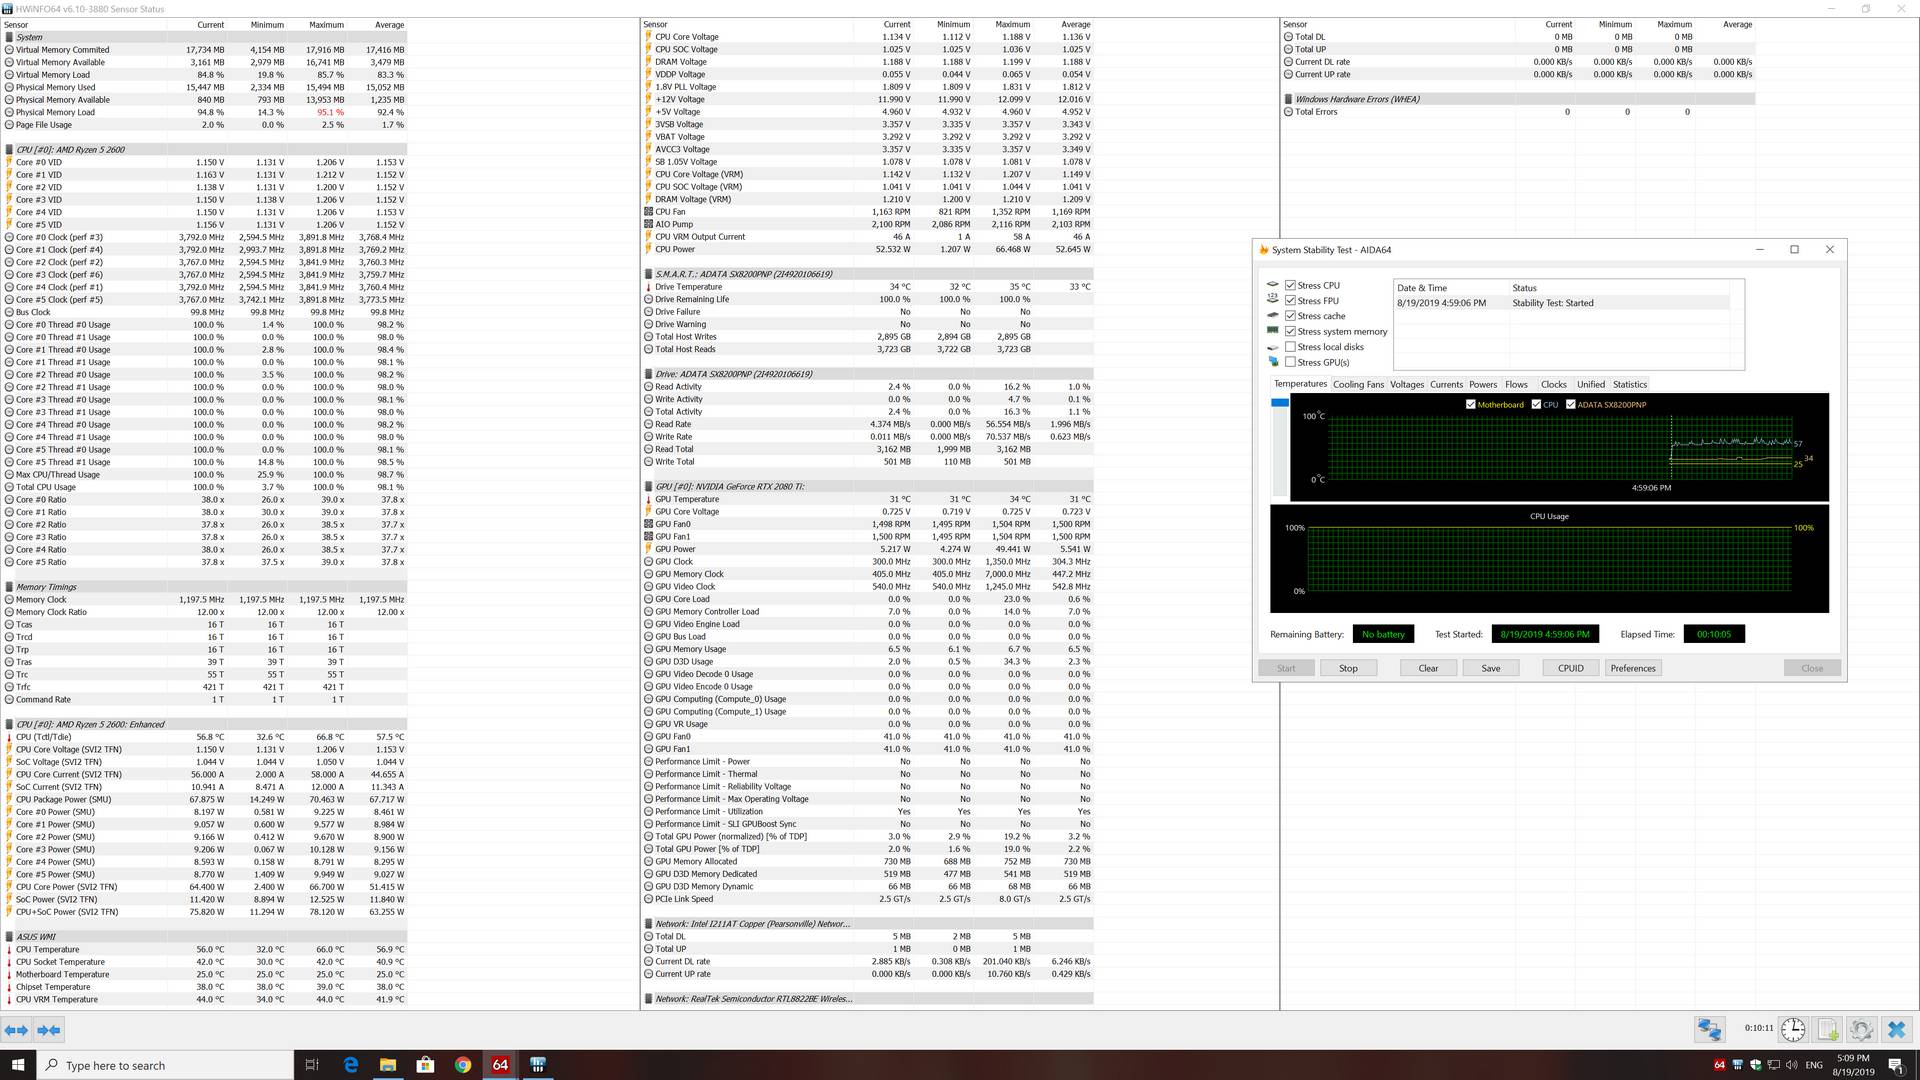This screenshot has width=1920, height=1080.
Task: Click the CPU chip icon beside Stress CPU
Action: (x=1273, y=285)
